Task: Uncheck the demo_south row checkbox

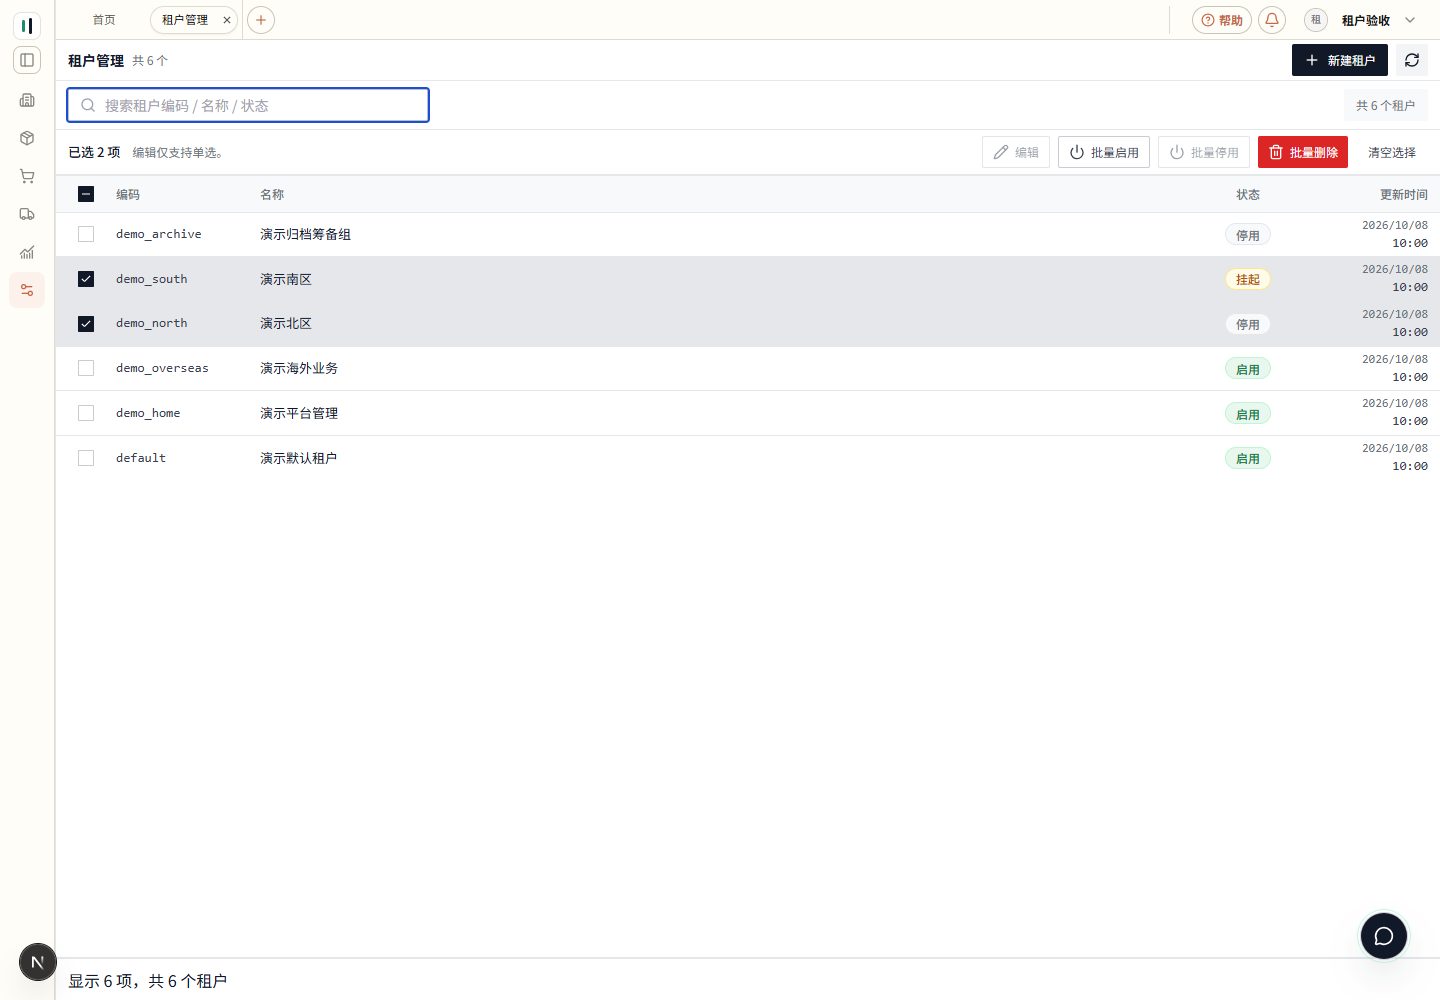Action: coord(86,279)
